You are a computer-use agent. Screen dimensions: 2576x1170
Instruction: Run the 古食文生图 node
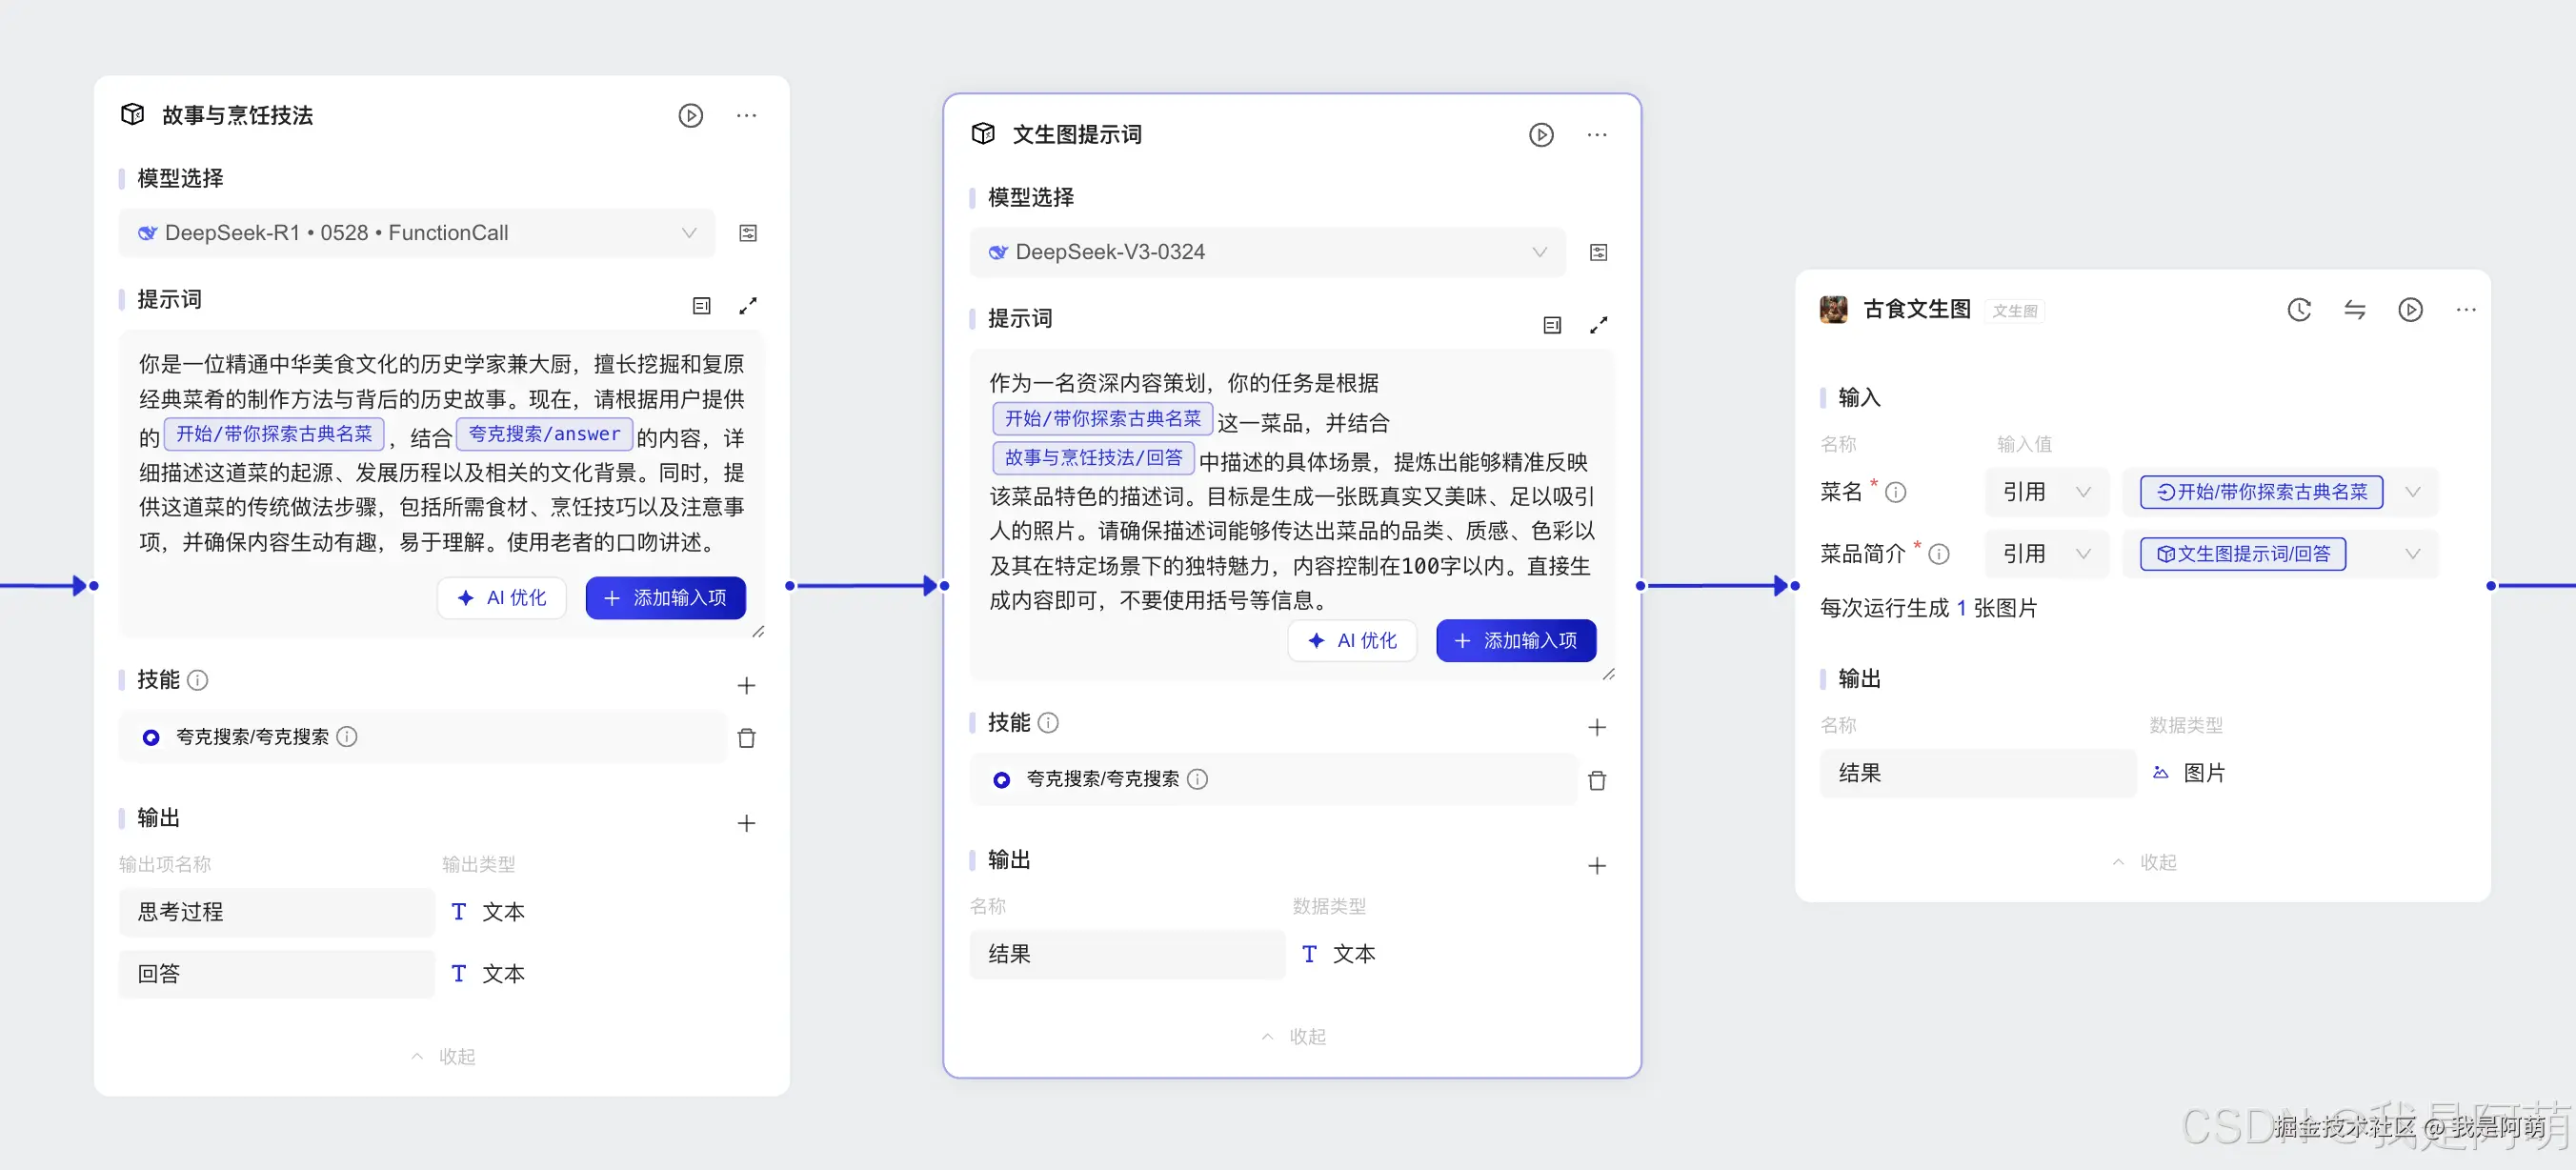pyautogui.click(x=2410, y=310)
